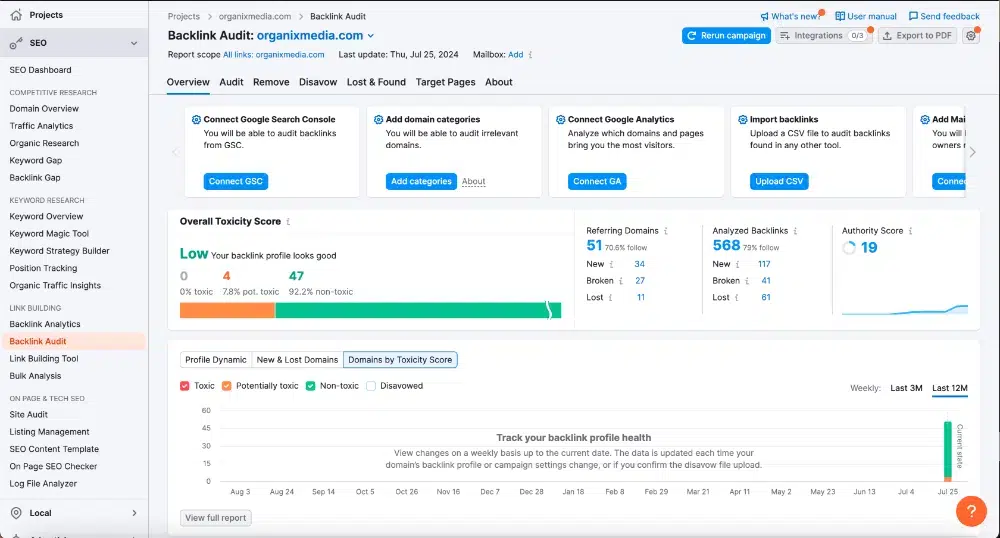Expand the Local sidebar section

click(134, 513)
